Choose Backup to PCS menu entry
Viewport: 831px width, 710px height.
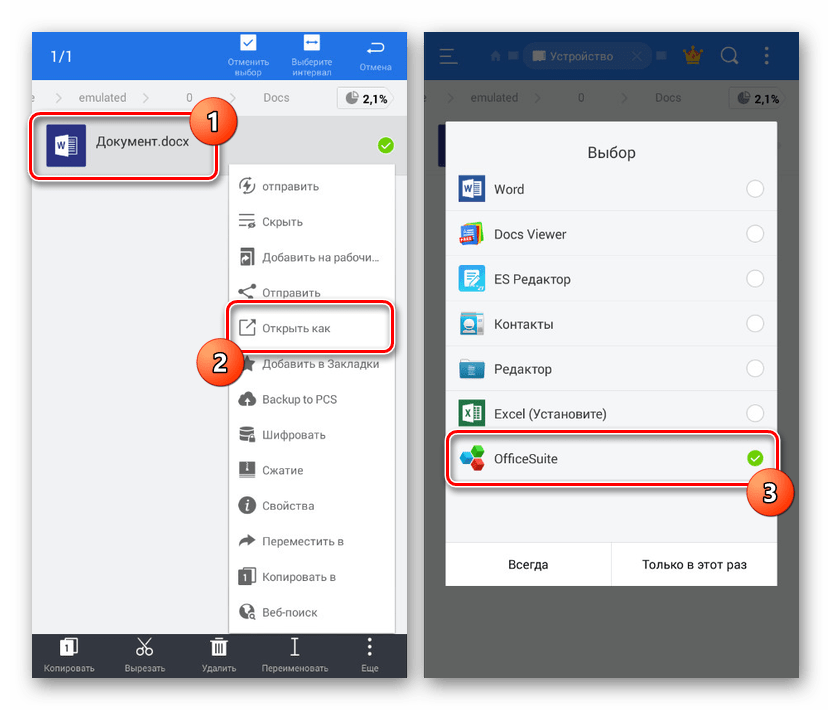(312, 400)
